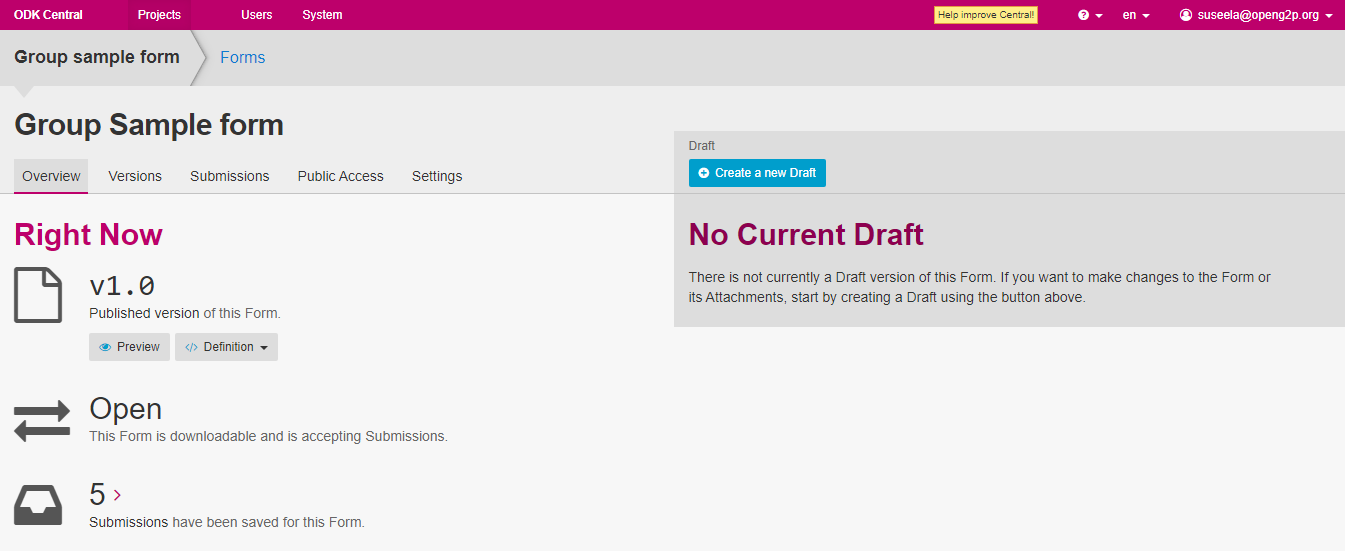This screenshot has height=551, width=1345.
Task: Click the exchange arrows icon beside Open
Action: pyautogui.click(x=42, y=421)
